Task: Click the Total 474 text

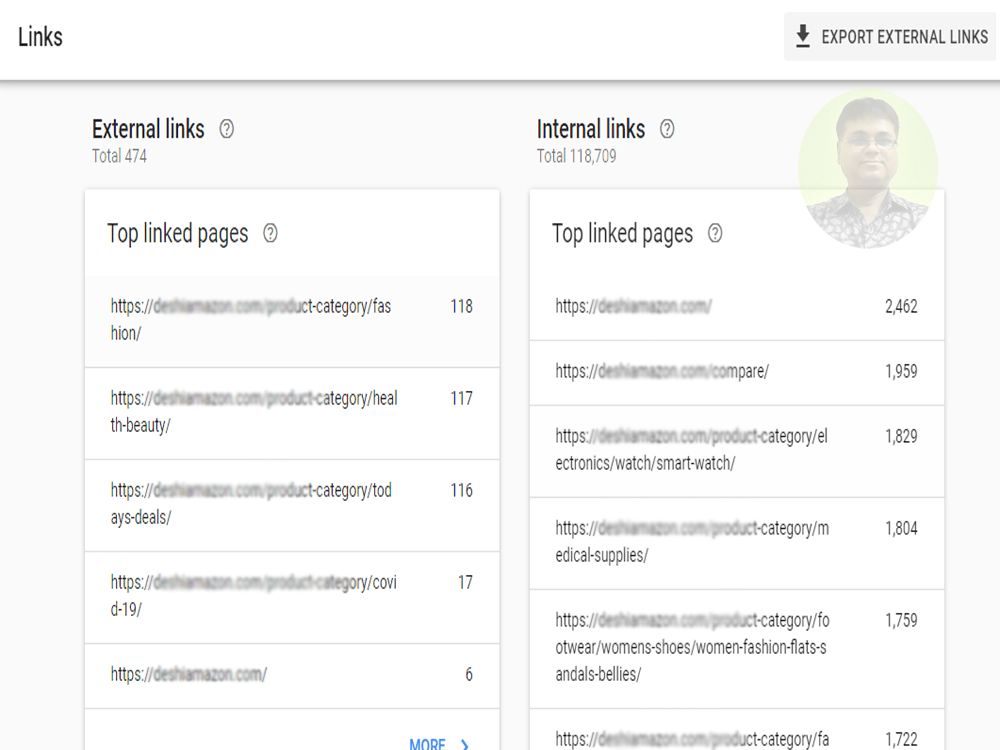Action: pyautogui.click(x=119, y=156)
